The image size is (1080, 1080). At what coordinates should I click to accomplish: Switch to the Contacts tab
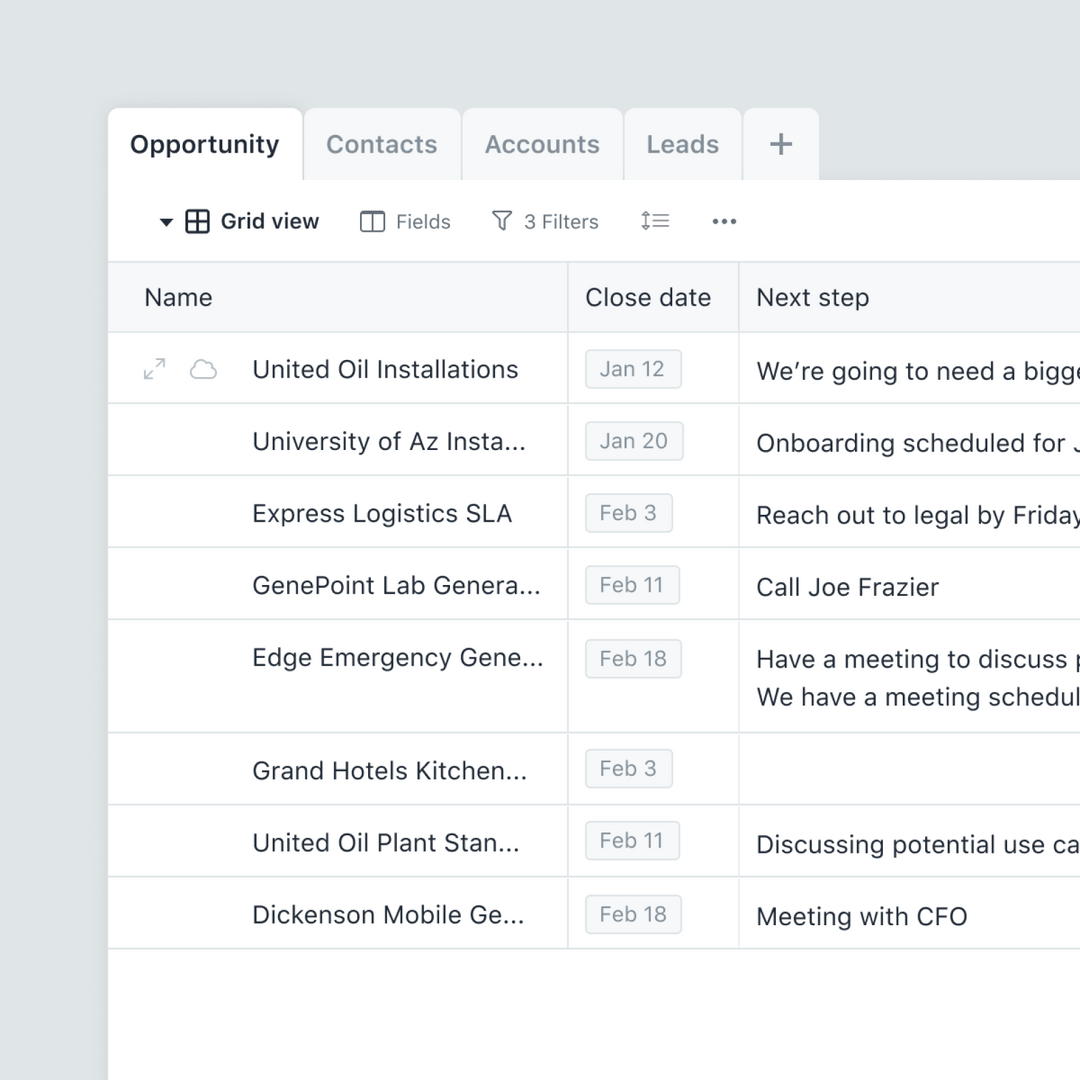pos(381,143)
